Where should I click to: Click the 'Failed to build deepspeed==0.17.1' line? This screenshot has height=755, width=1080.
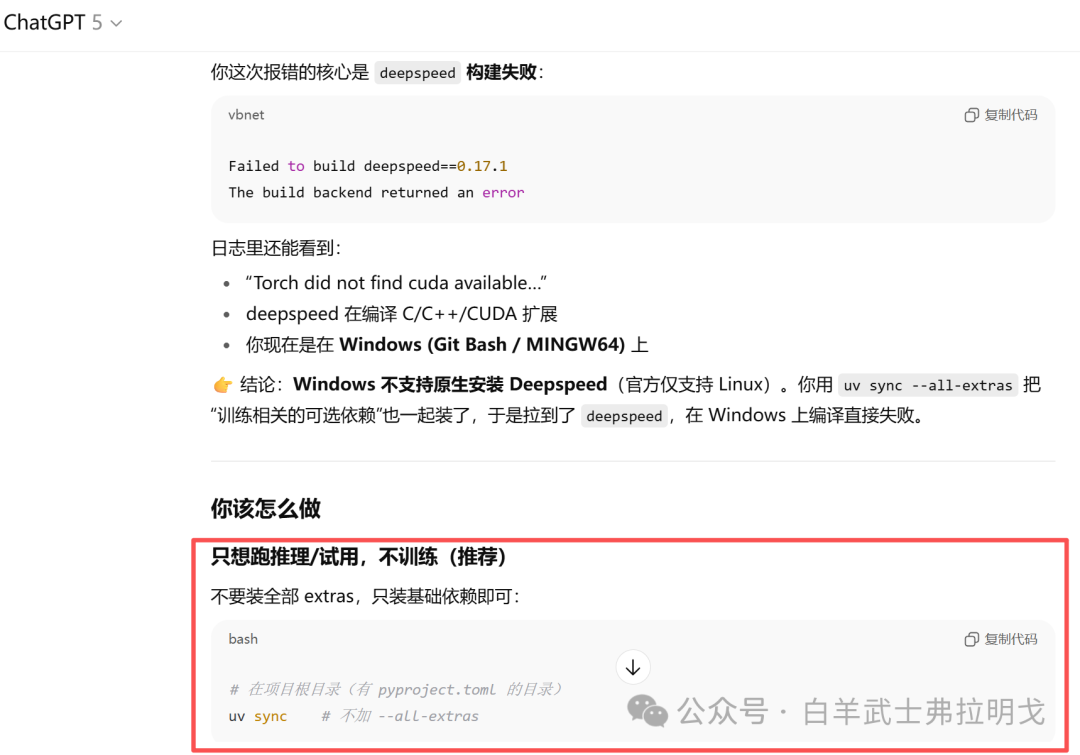(368, 166)
